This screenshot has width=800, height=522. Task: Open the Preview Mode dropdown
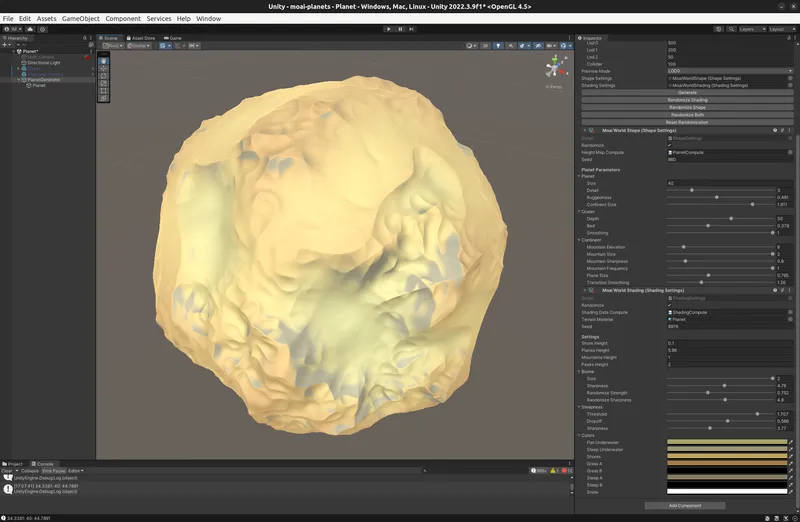pos(730,71)
